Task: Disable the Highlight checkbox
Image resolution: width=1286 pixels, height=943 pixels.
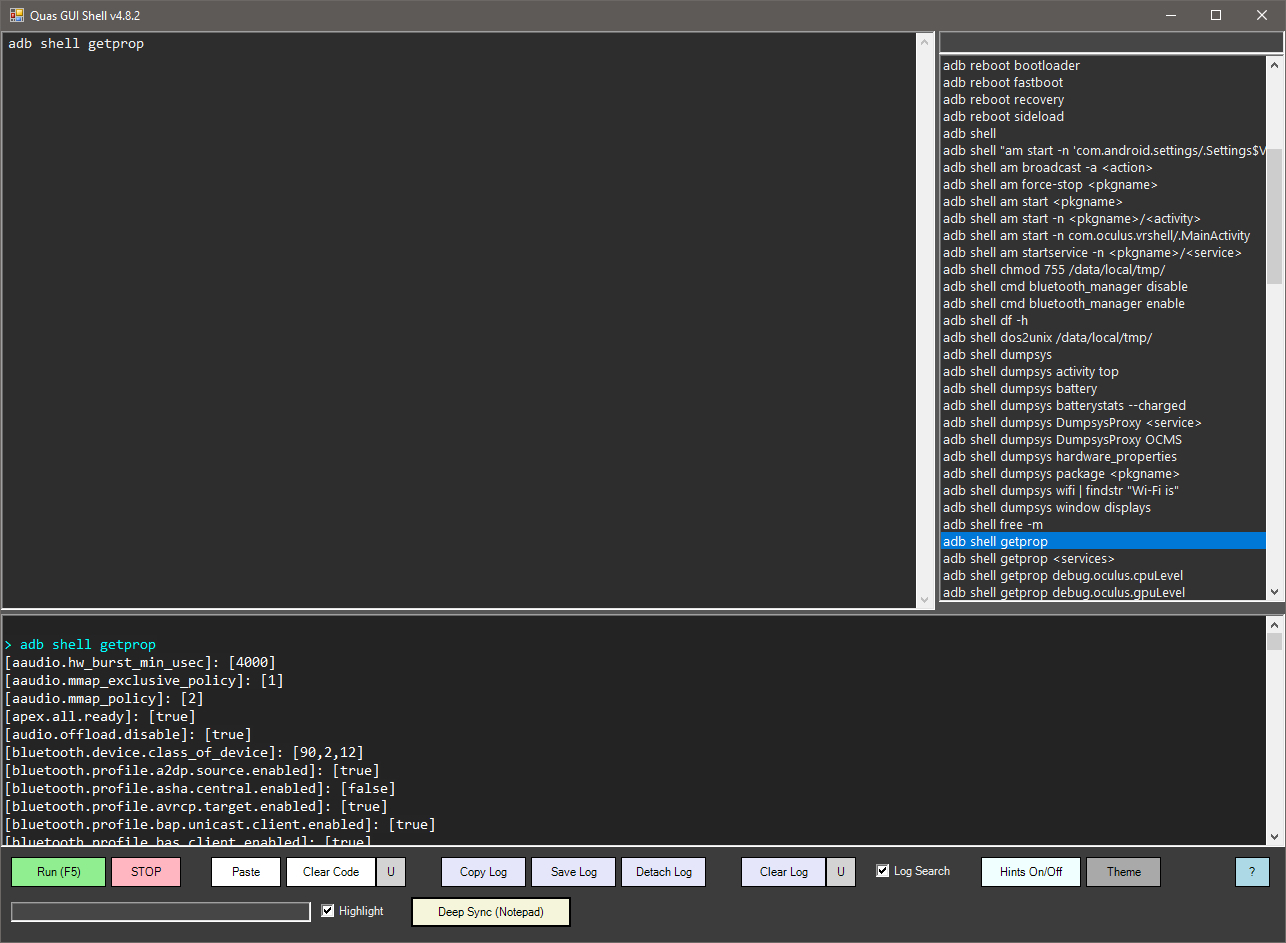Action: point(328,911)
